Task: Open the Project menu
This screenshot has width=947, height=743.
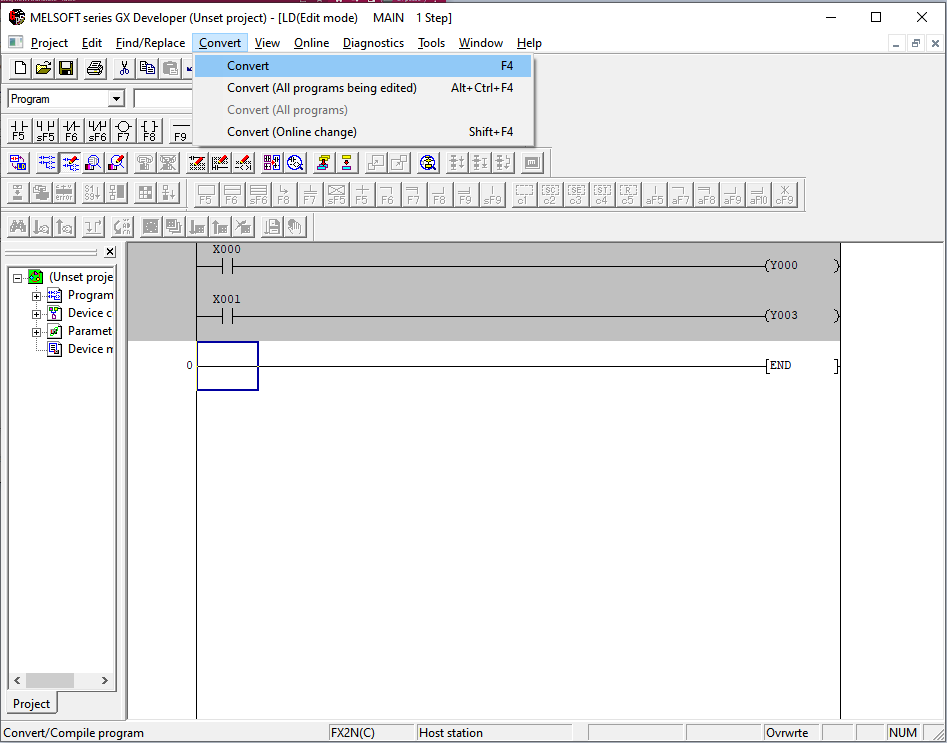Action: (50, 43)
